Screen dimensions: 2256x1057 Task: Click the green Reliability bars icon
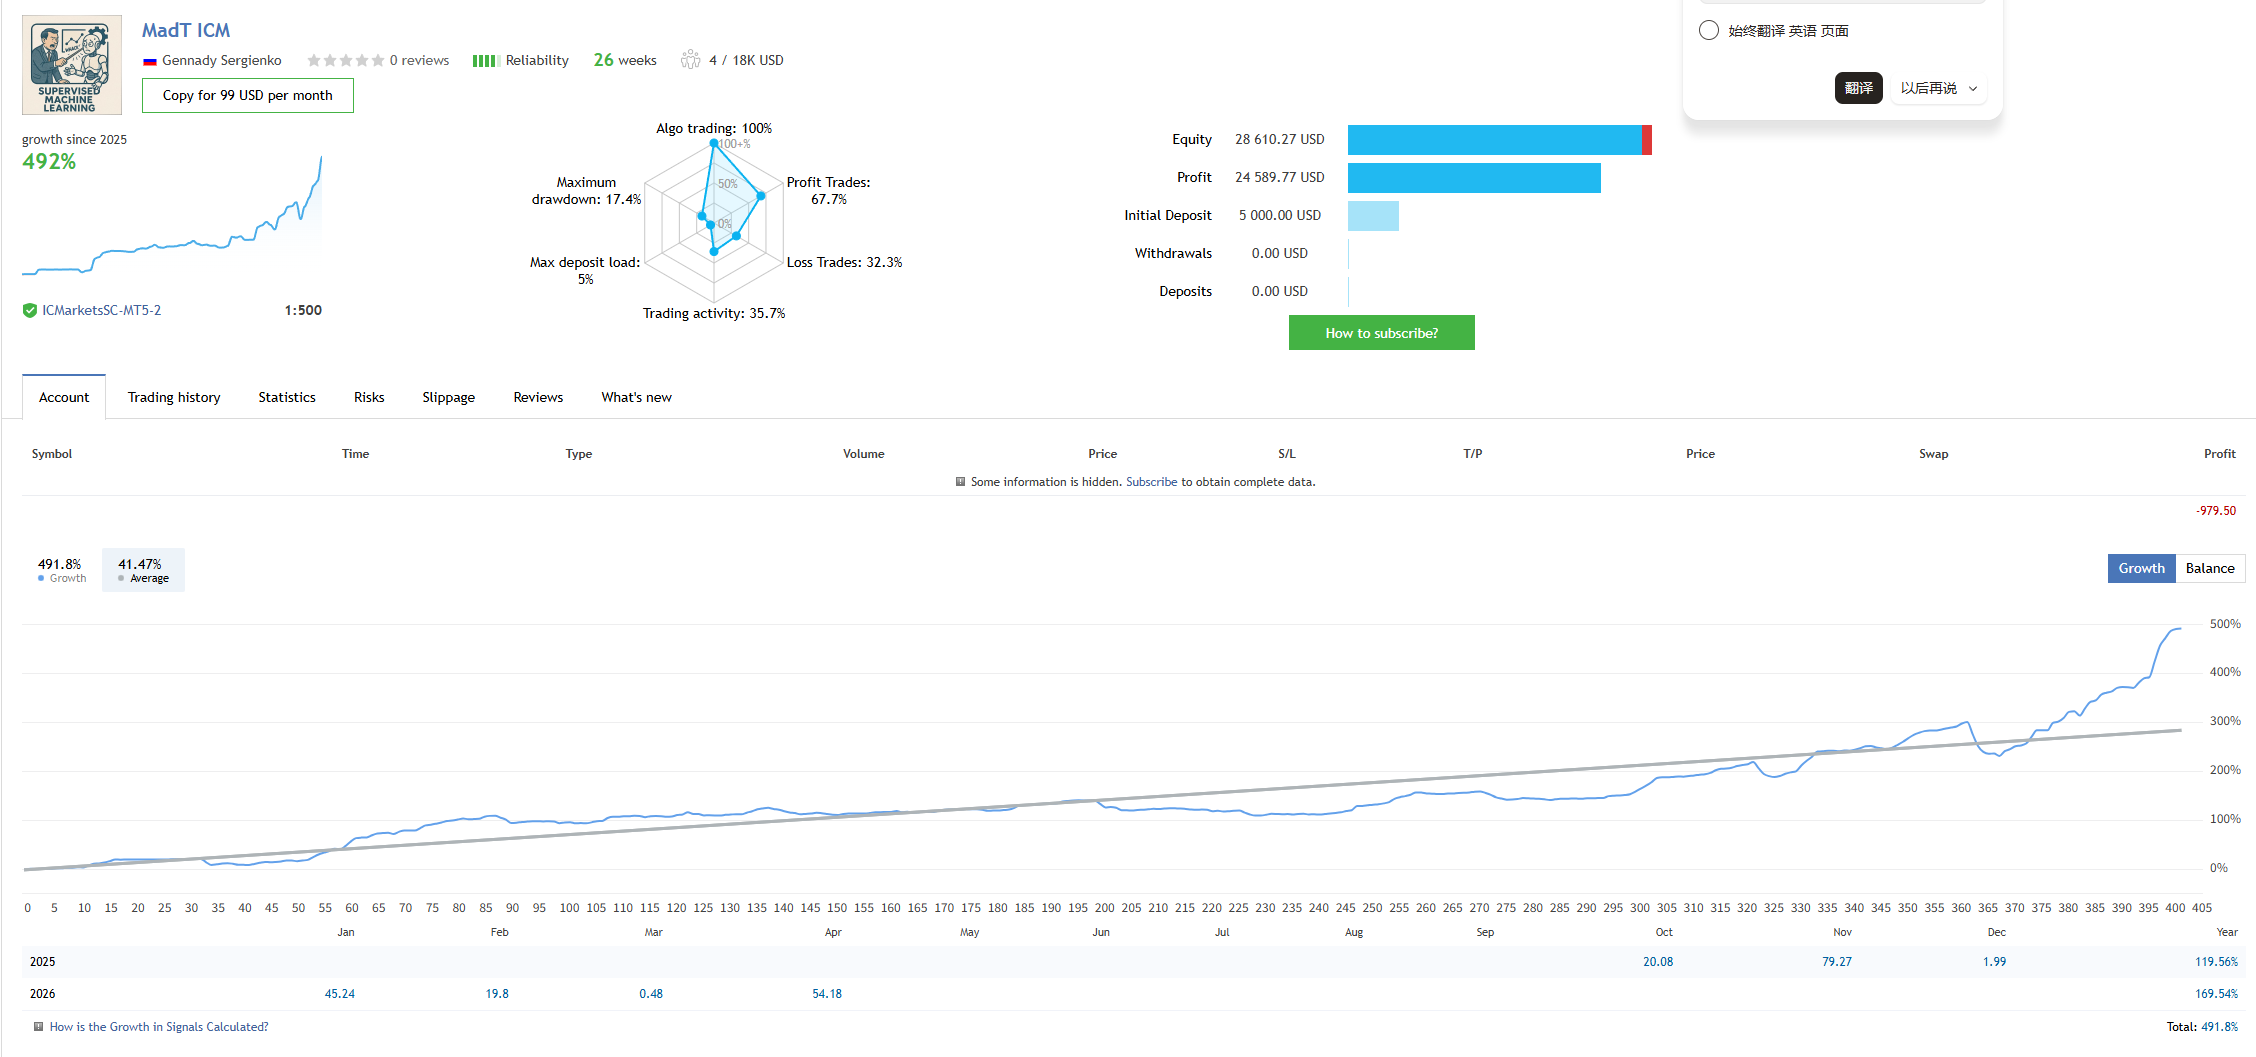point(485,61)
